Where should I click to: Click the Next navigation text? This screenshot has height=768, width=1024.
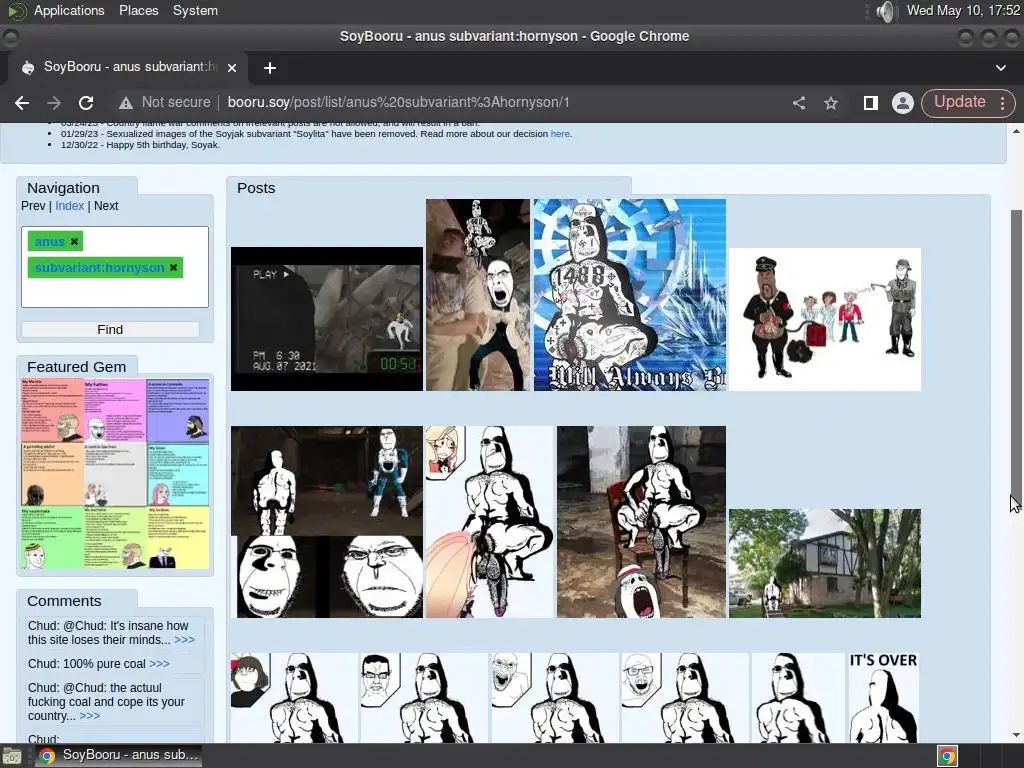pyautogui.click(x=106, y=206)
